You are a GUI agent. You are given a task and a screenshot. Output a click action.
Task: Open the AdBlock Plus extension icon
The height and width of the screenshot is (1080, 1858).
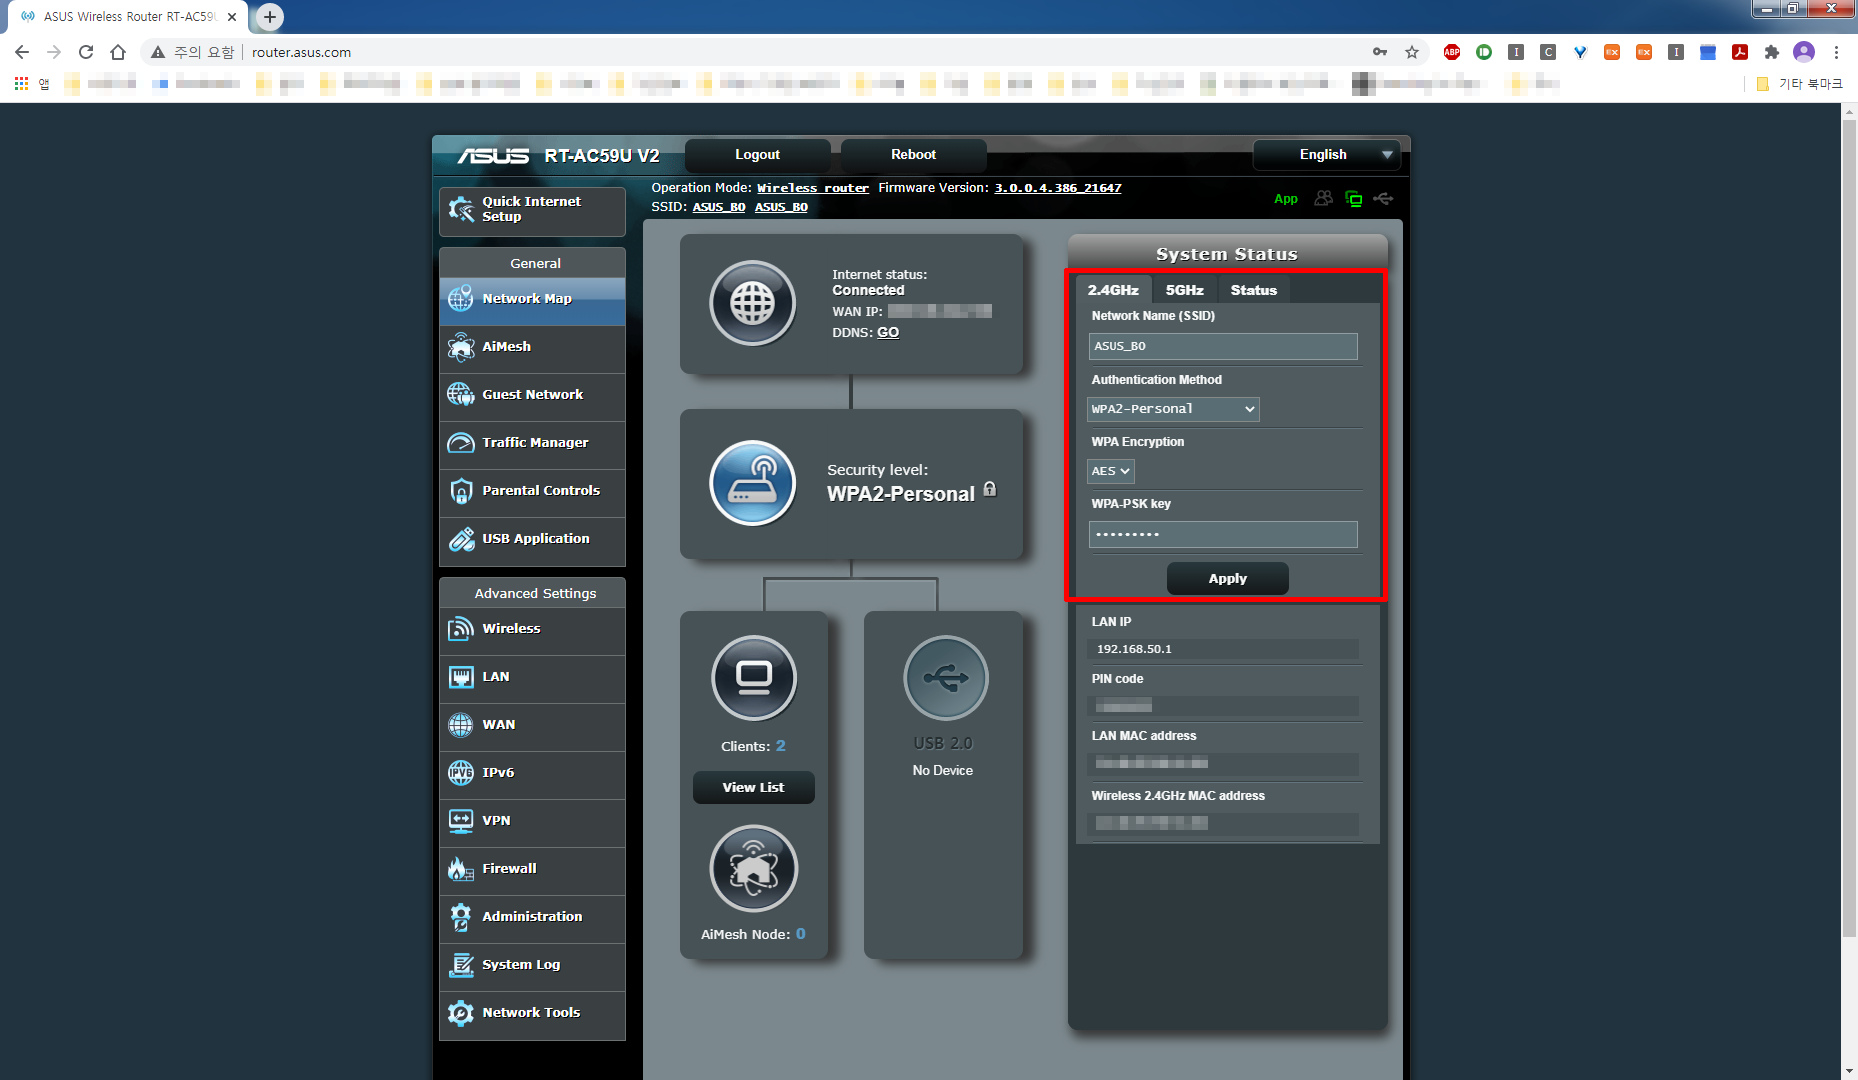click(x=1452, y=52)
